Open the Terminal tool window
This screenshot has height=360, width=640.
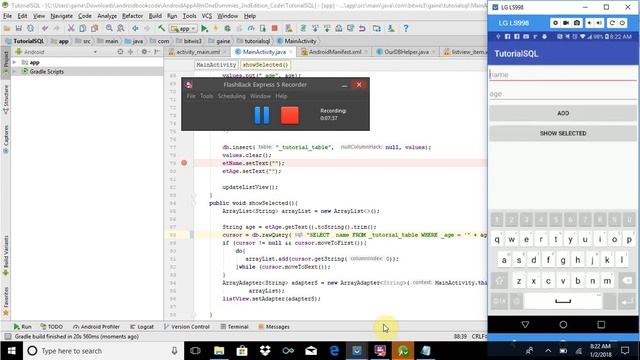[x=234, y=327]
